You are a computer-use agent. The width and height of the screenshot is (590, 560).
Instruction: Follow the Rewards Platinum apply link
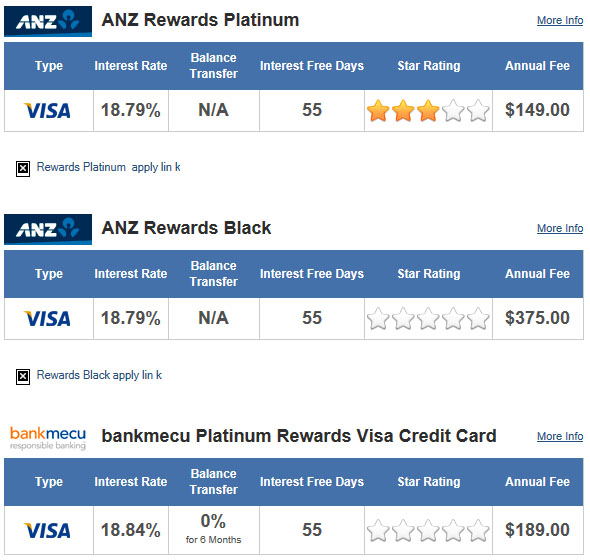coord(108,167)
